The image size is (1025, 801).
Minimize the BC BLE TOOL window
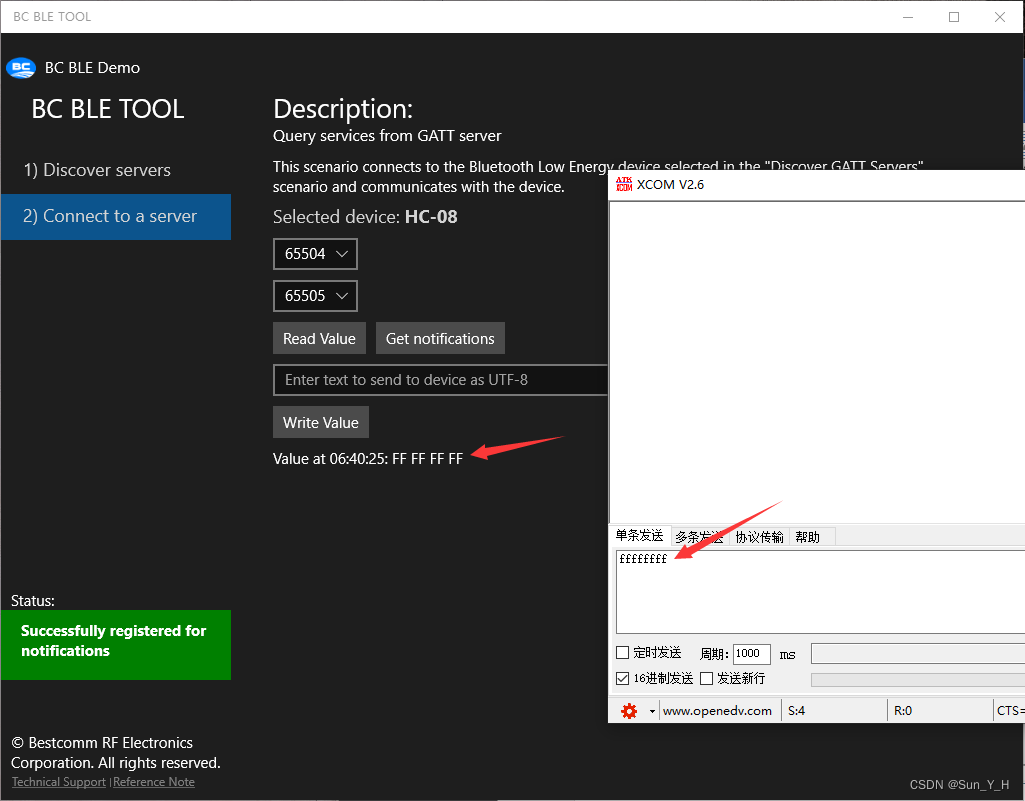tap(908, 17)
